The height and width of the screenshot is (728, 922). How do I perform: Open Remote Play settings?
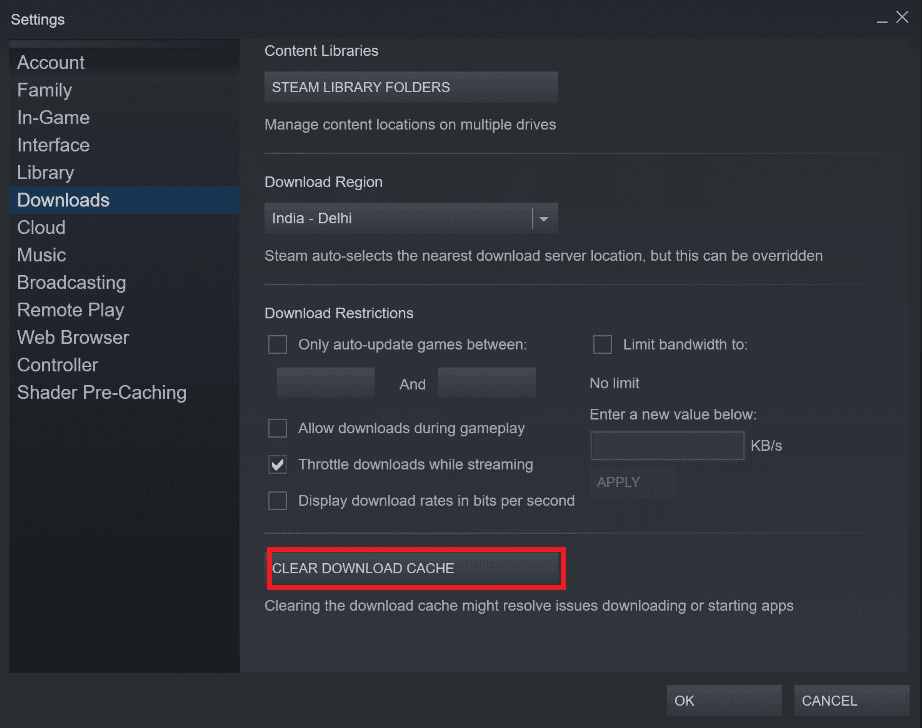70,310
